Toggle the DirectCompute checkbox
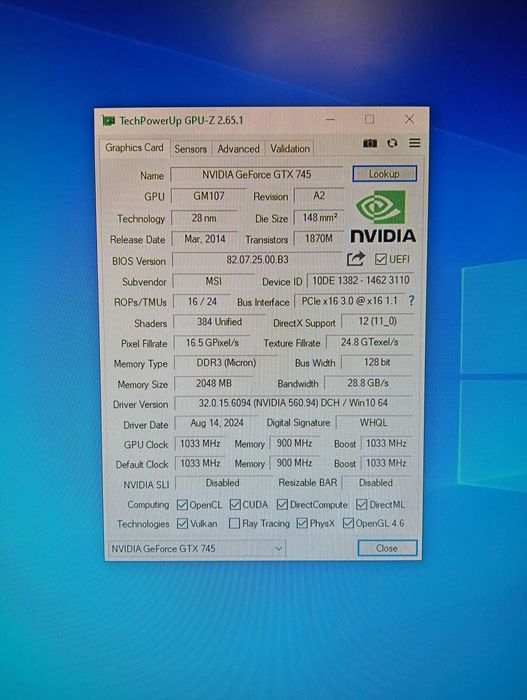Image resolution: width=527 pixels, height=700 pixels. 282,504
